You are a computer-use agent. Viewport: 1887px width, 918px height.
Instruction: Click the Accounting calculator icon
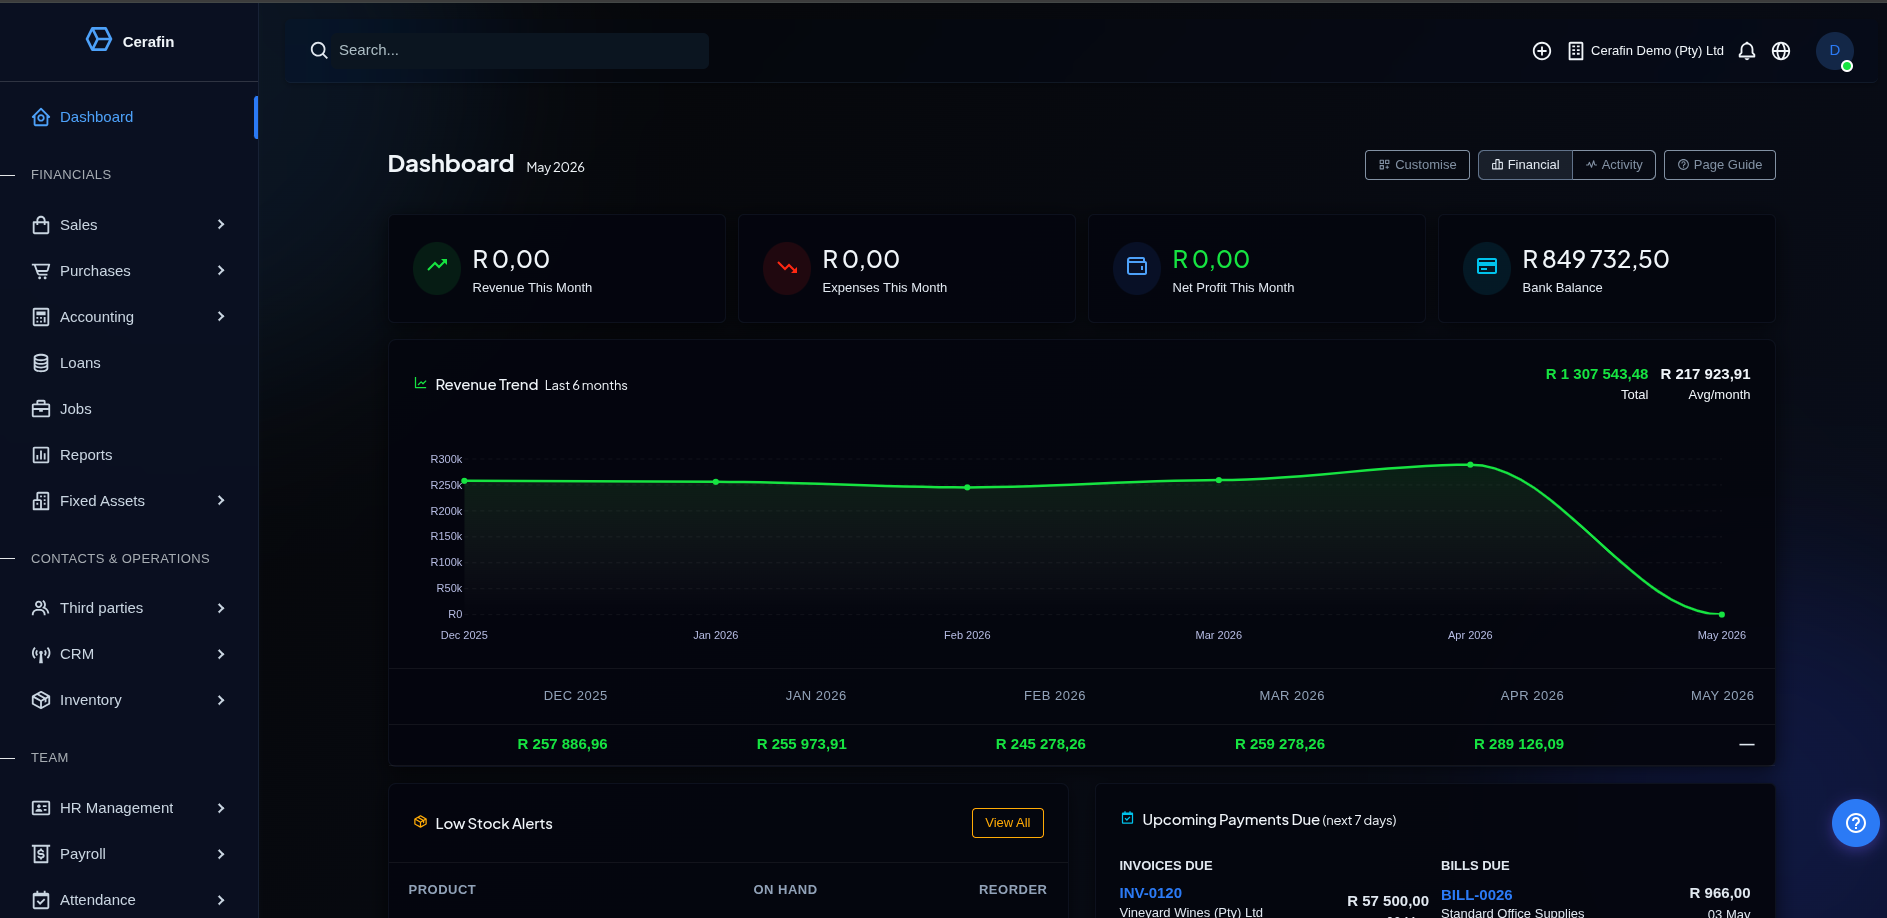coord(41,317)
